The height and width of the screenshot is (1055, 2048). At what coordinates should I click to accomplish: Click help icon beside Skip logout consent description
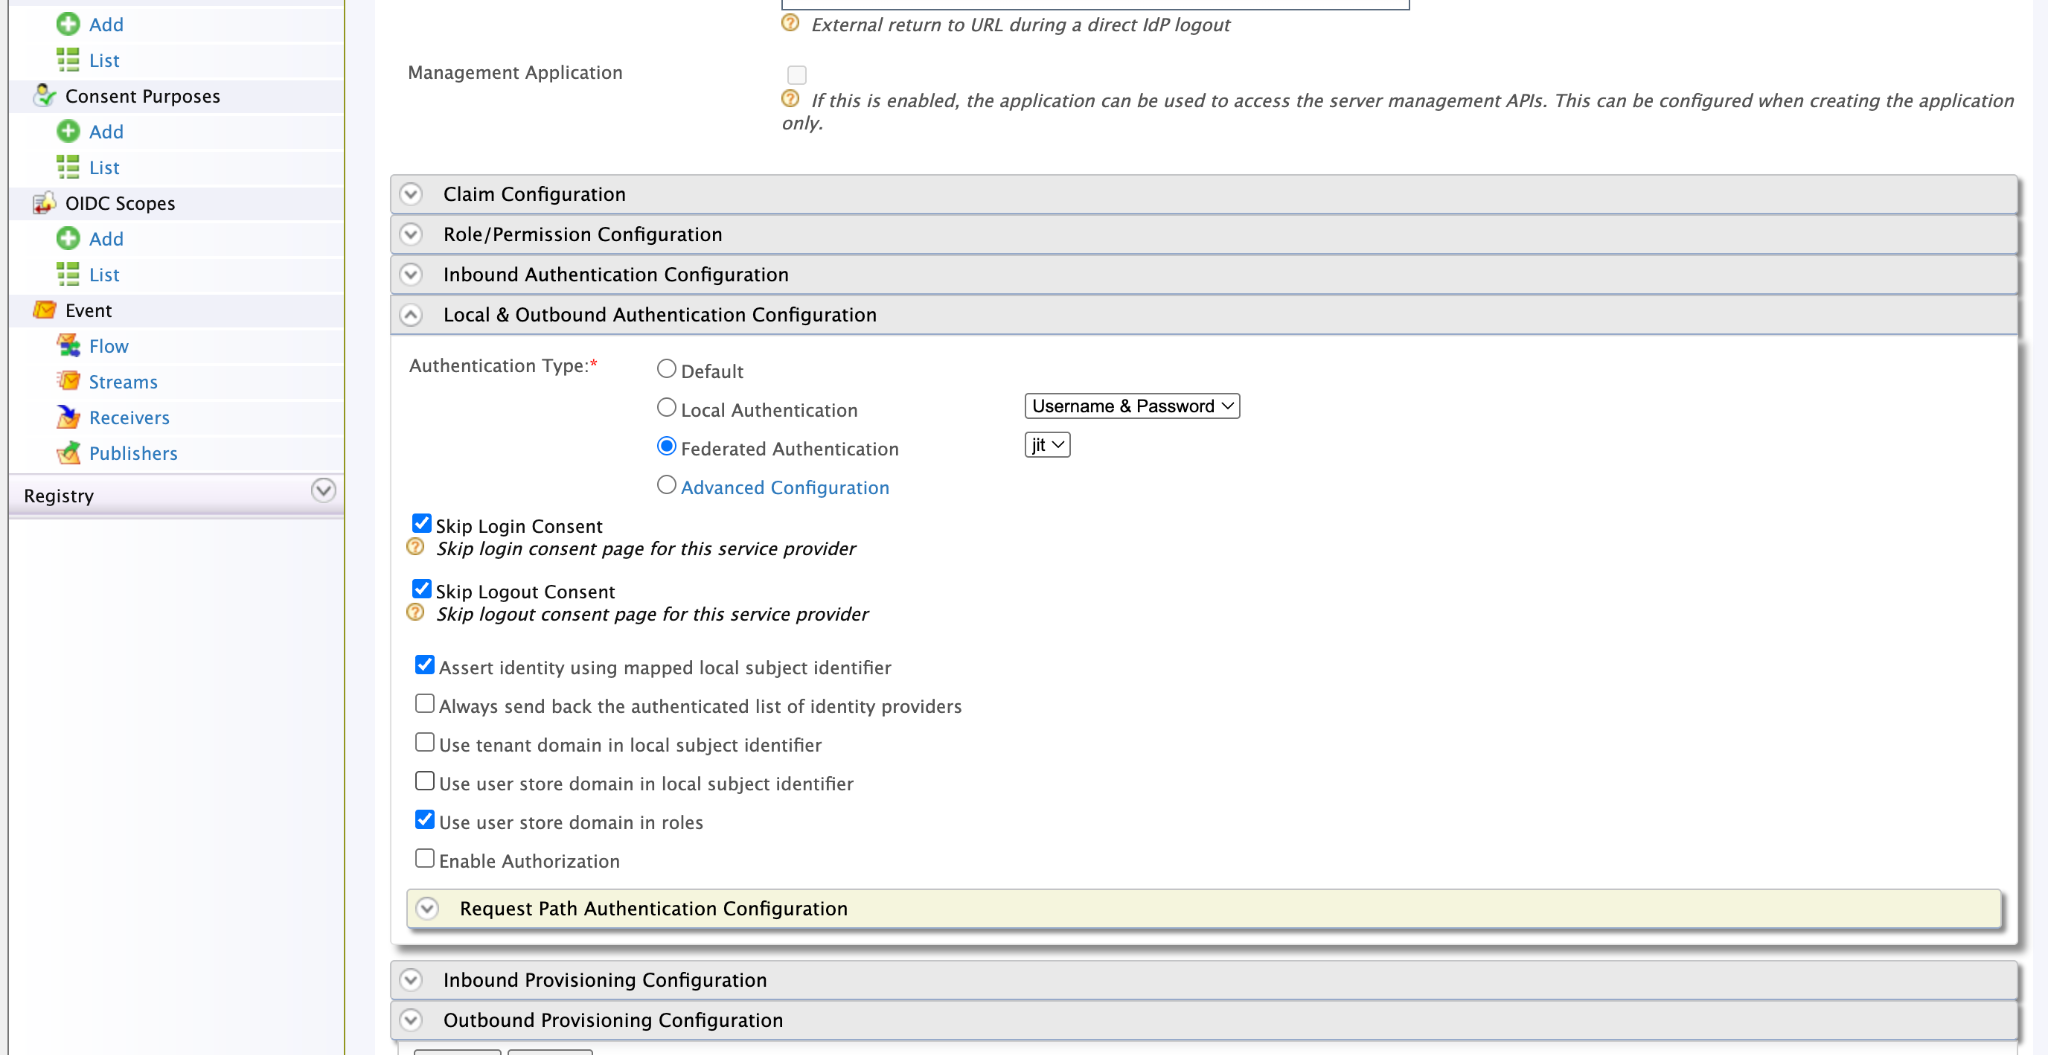415,613
